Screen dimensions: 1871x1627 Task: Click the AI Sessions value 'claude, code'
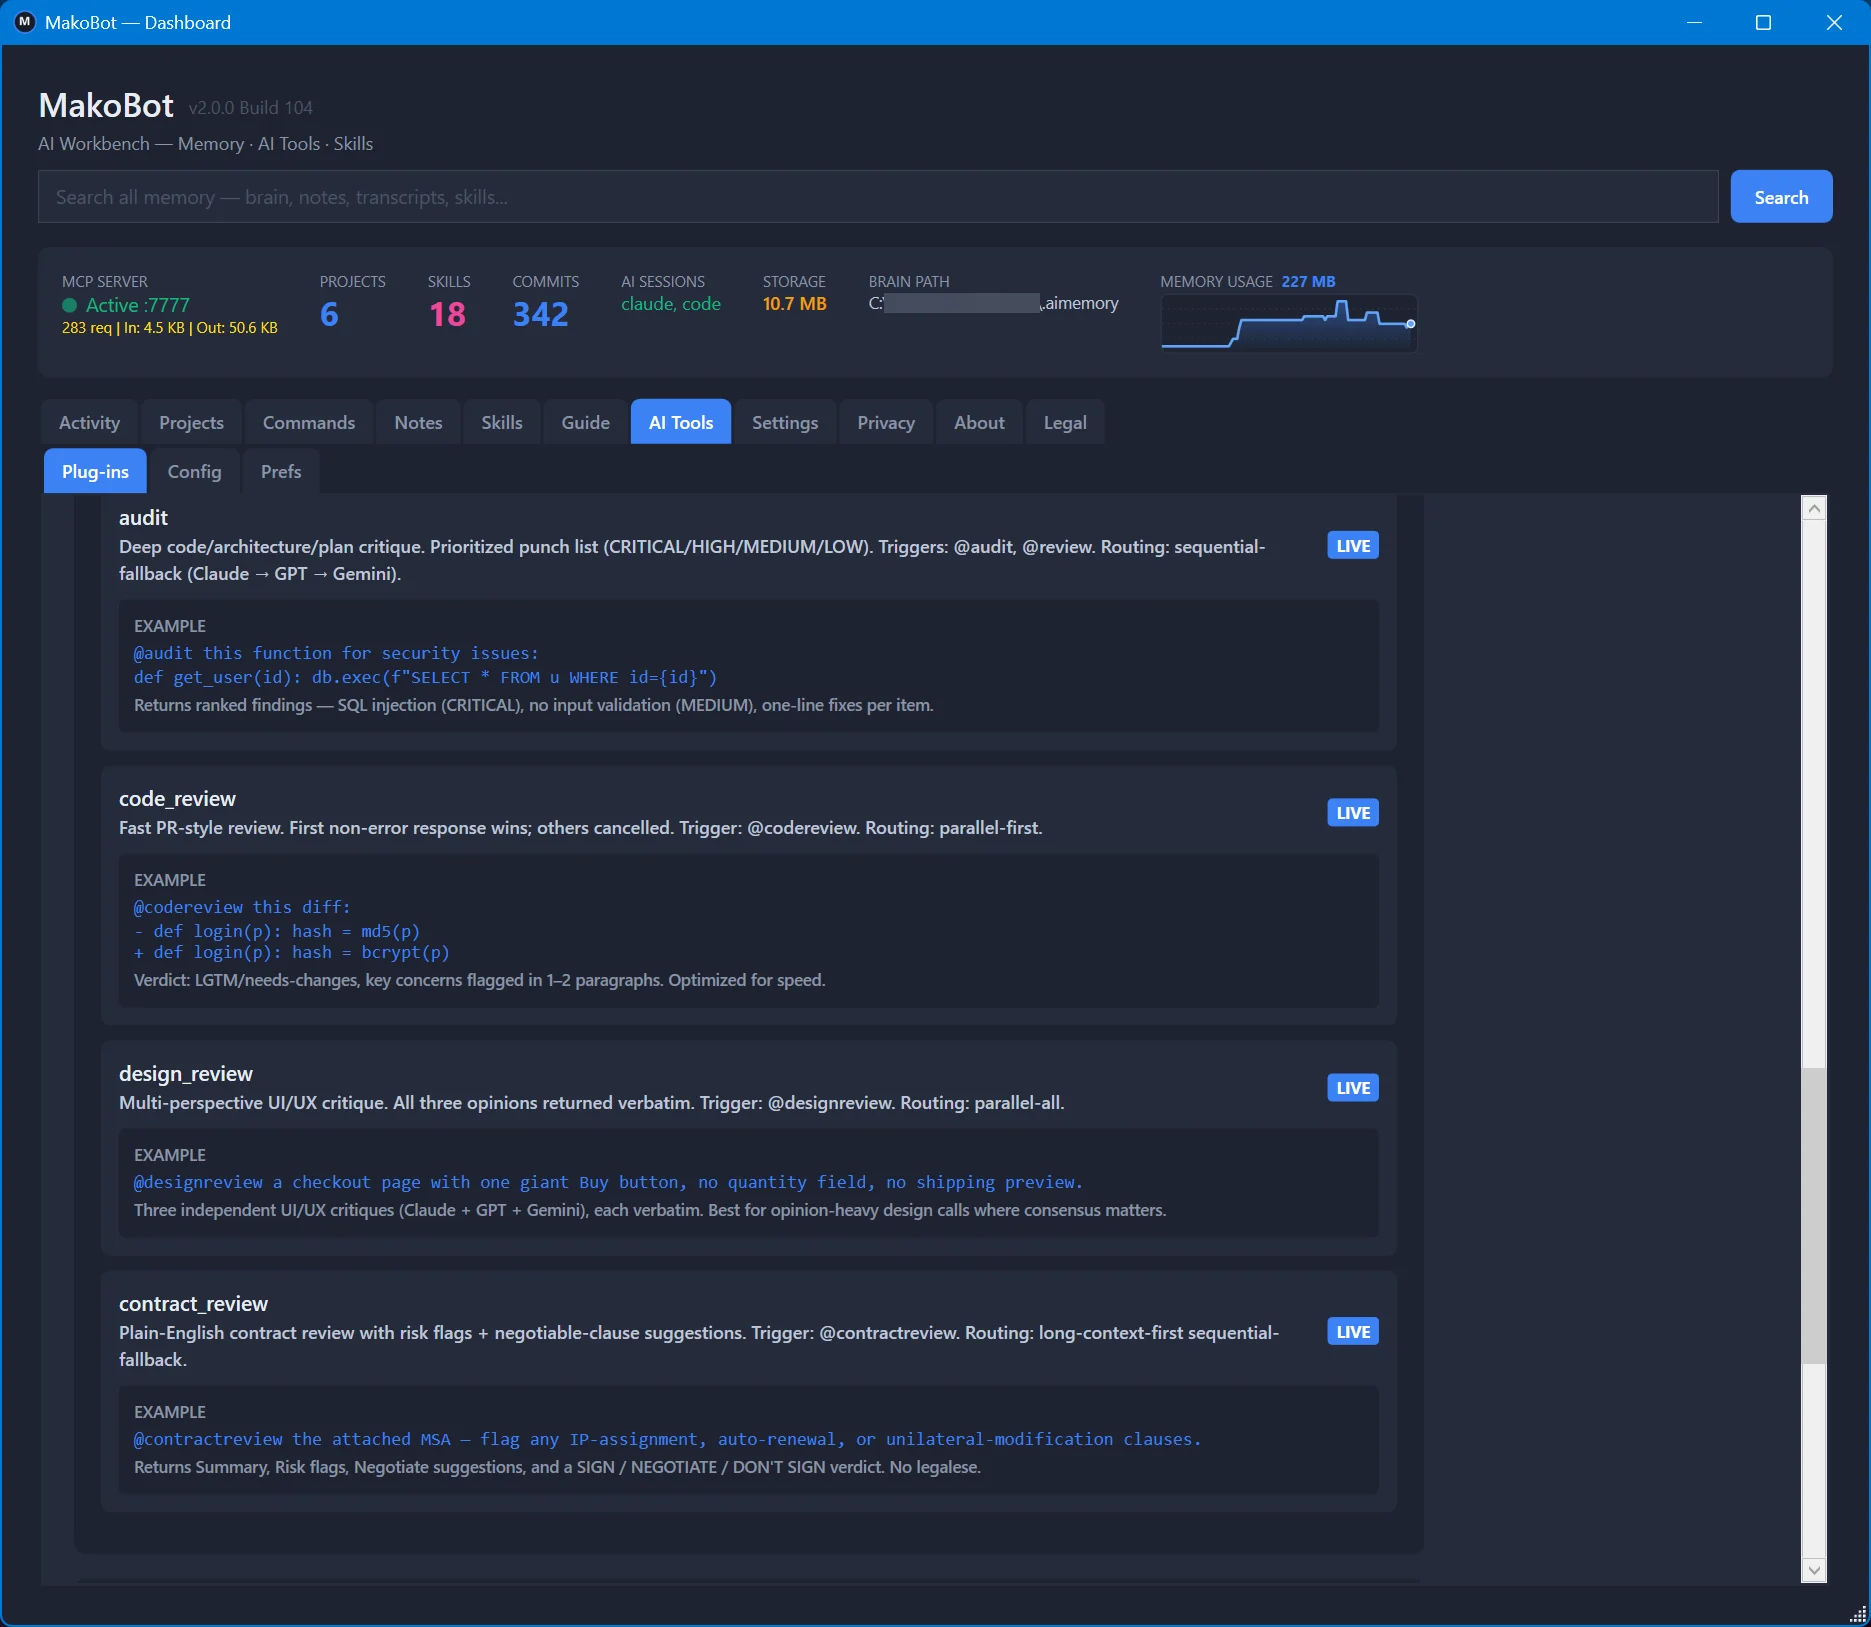point(671,304)
